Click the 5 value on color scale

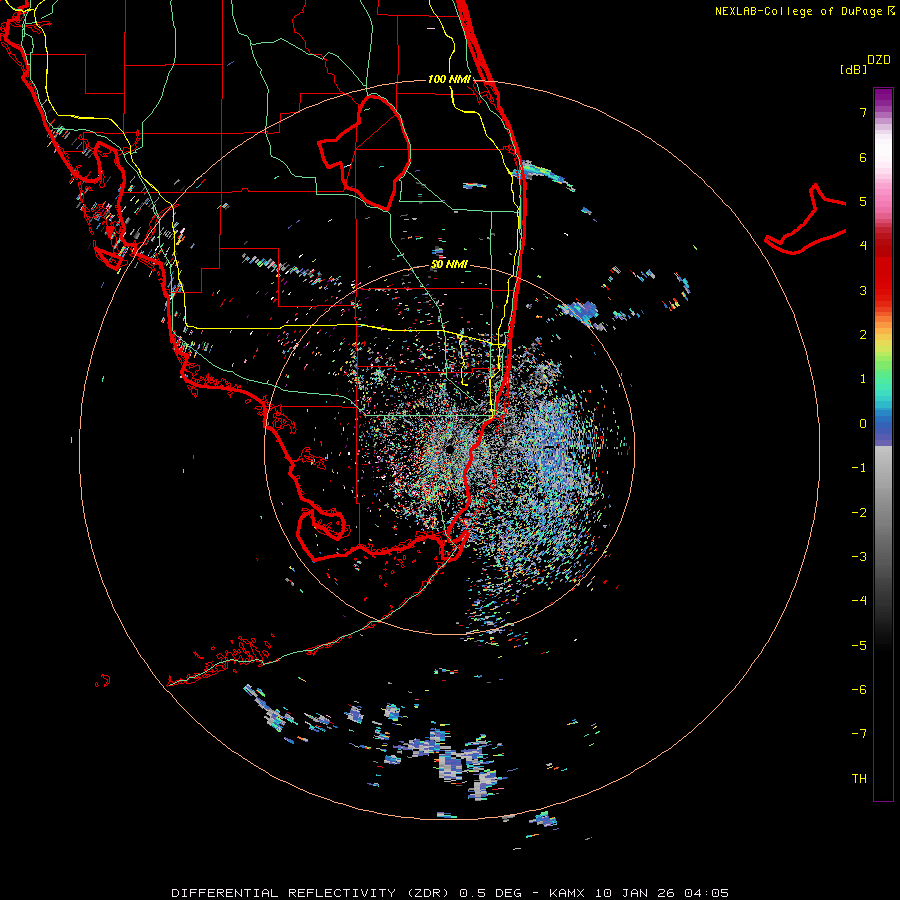[863, 201]
